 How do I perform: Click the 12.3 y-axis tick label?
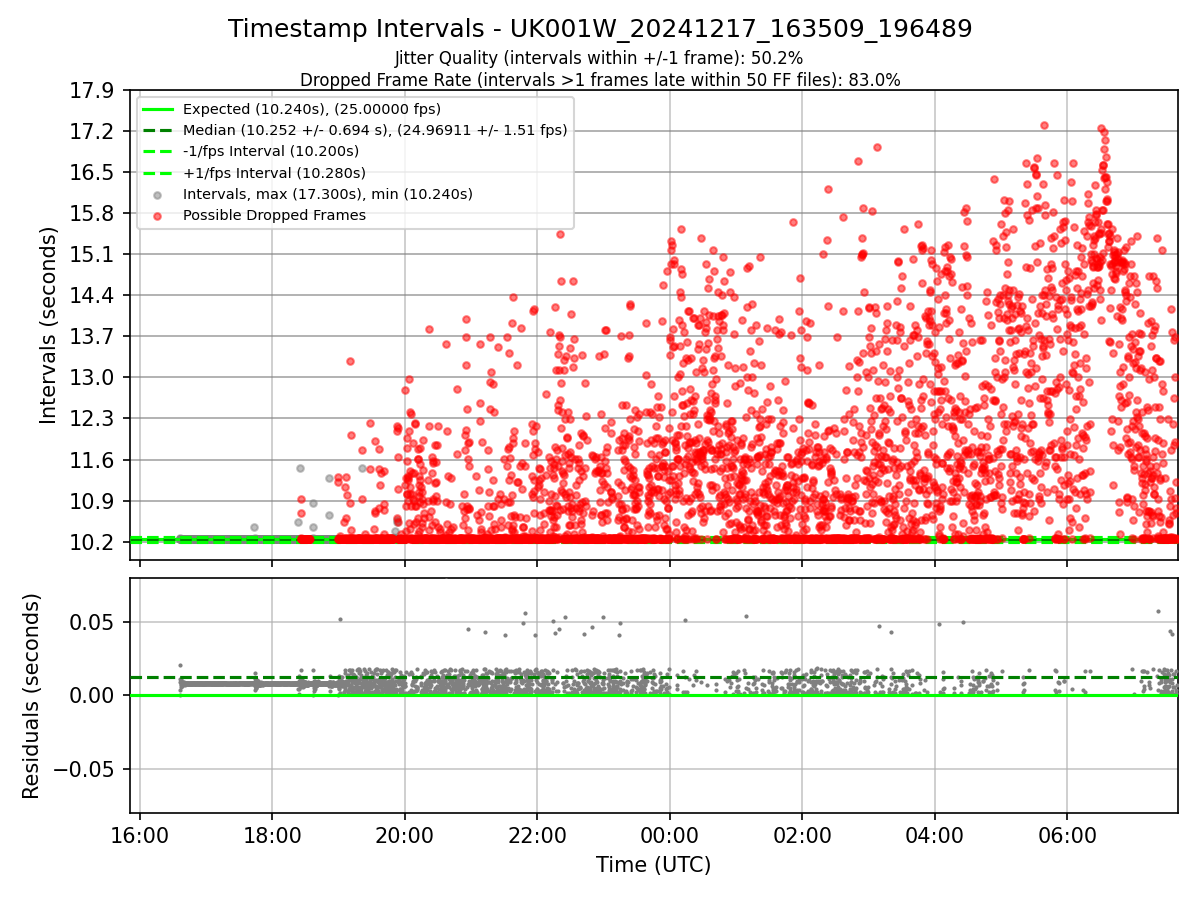coord(94,419)
